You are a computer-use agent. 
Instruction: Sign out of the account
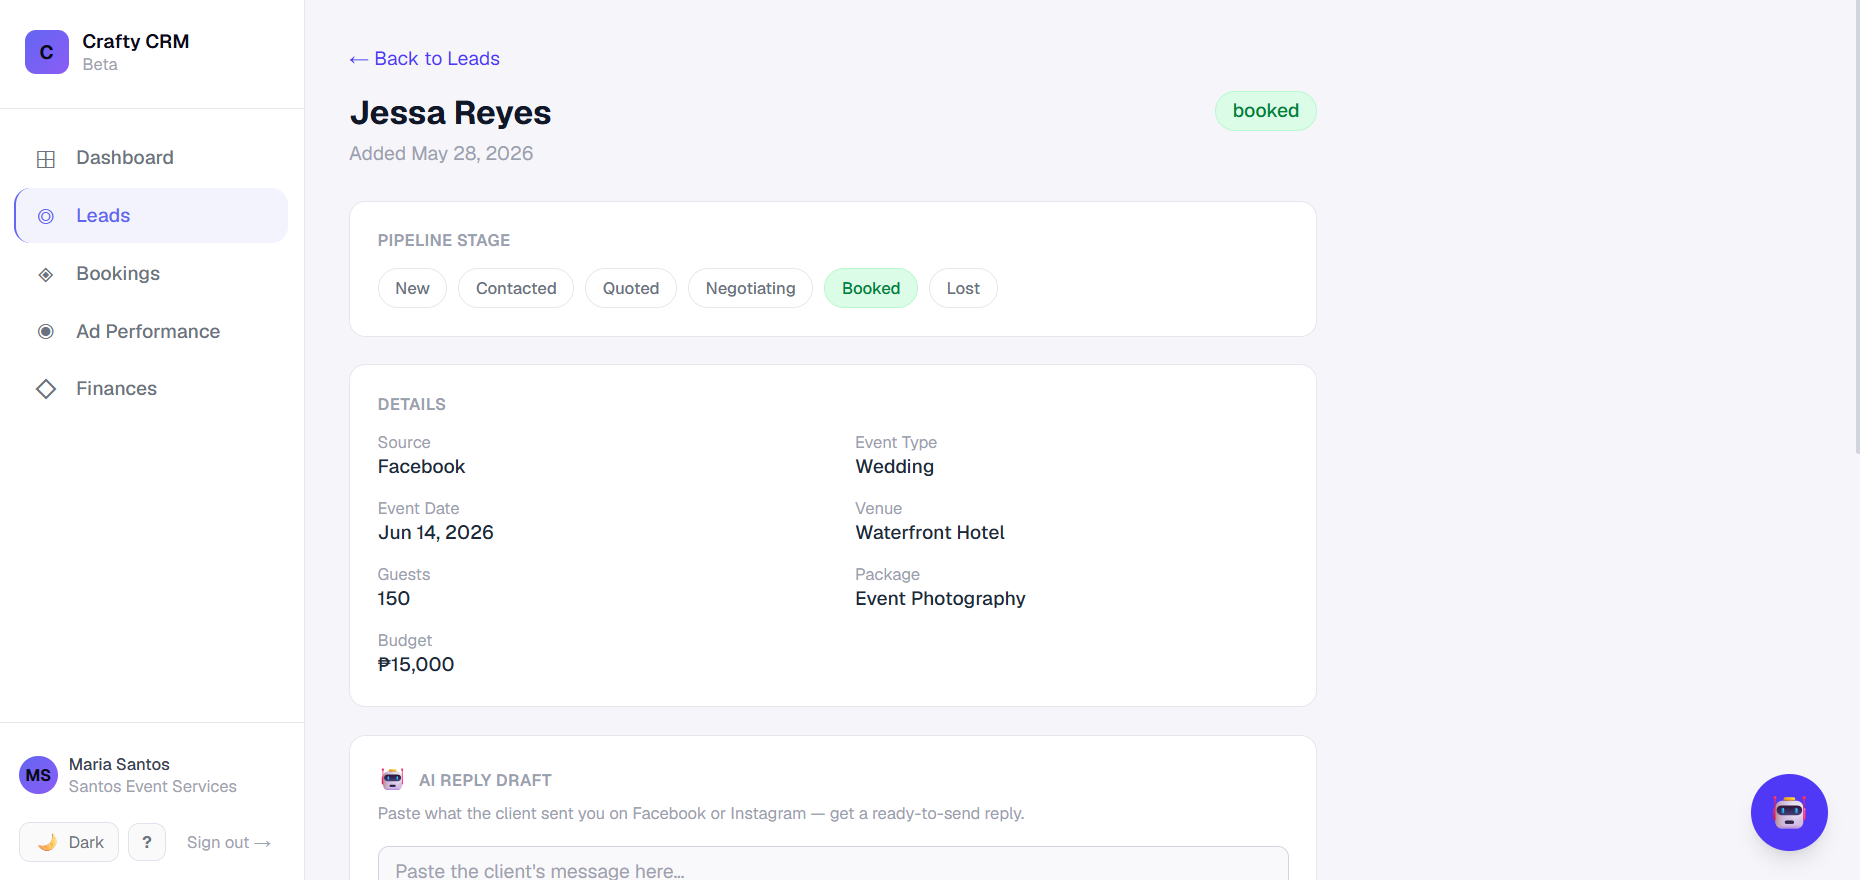click(228, 842)
